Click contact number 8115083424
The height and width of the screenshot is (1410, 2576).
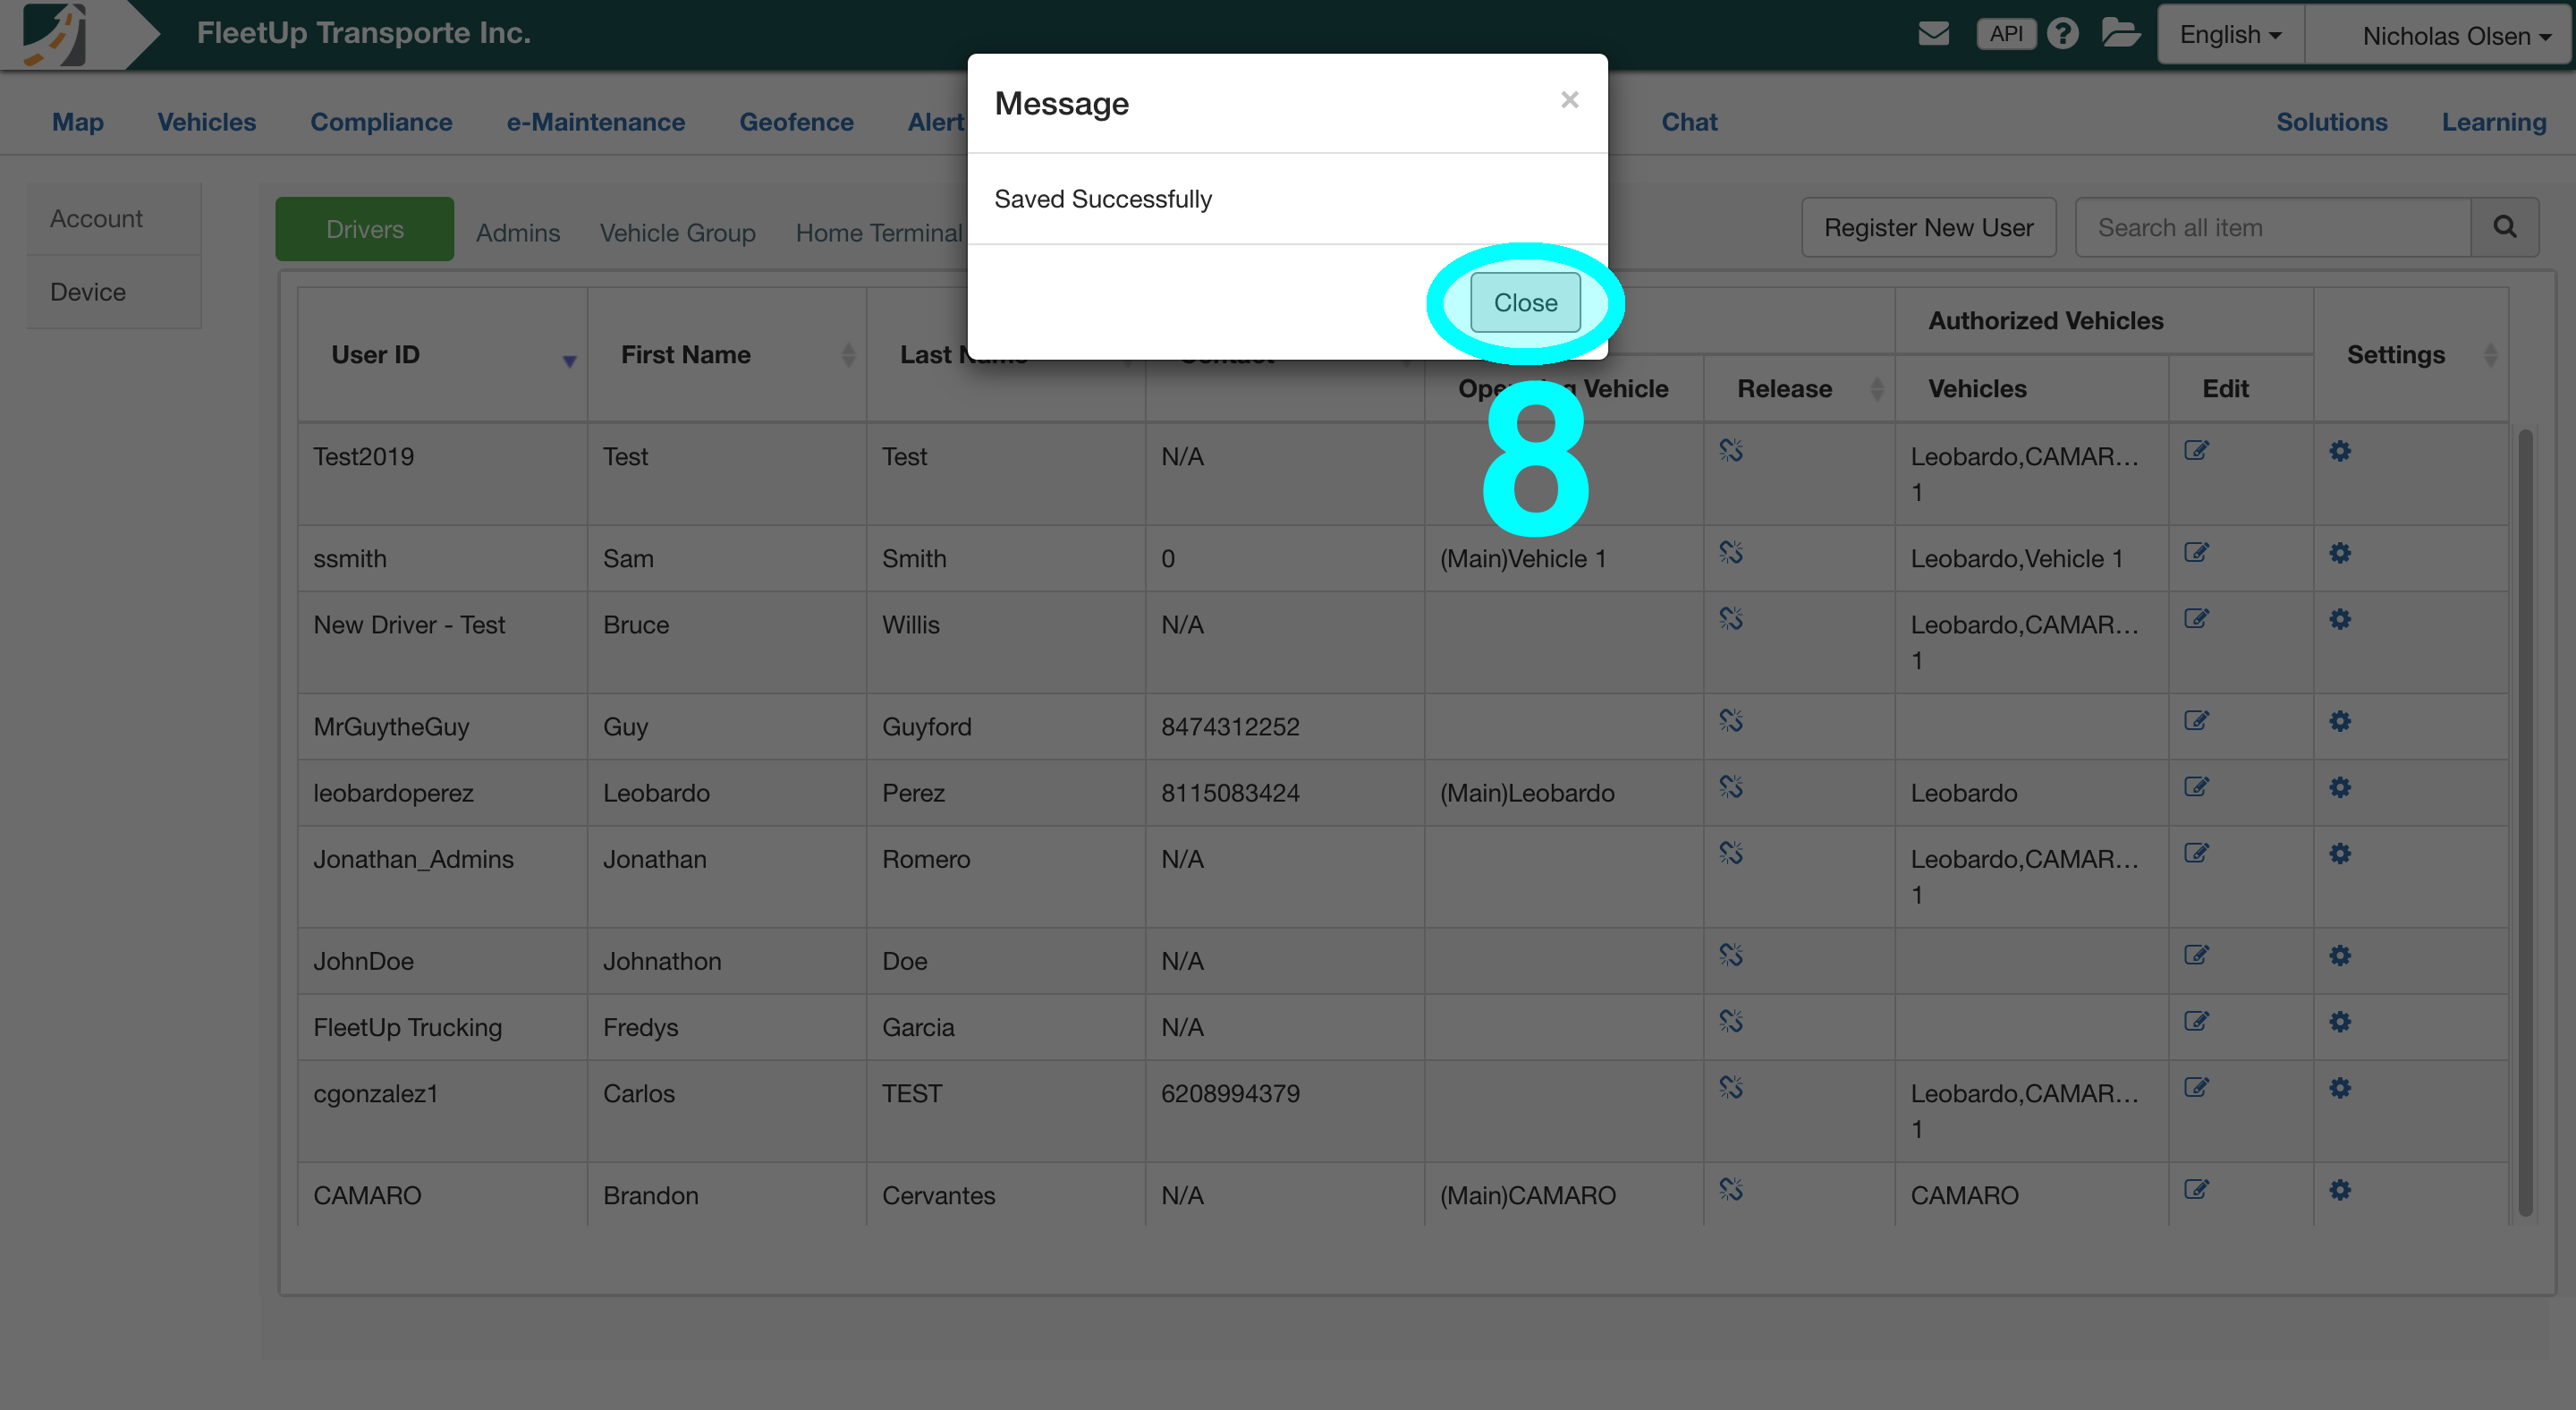[1230, 793]
